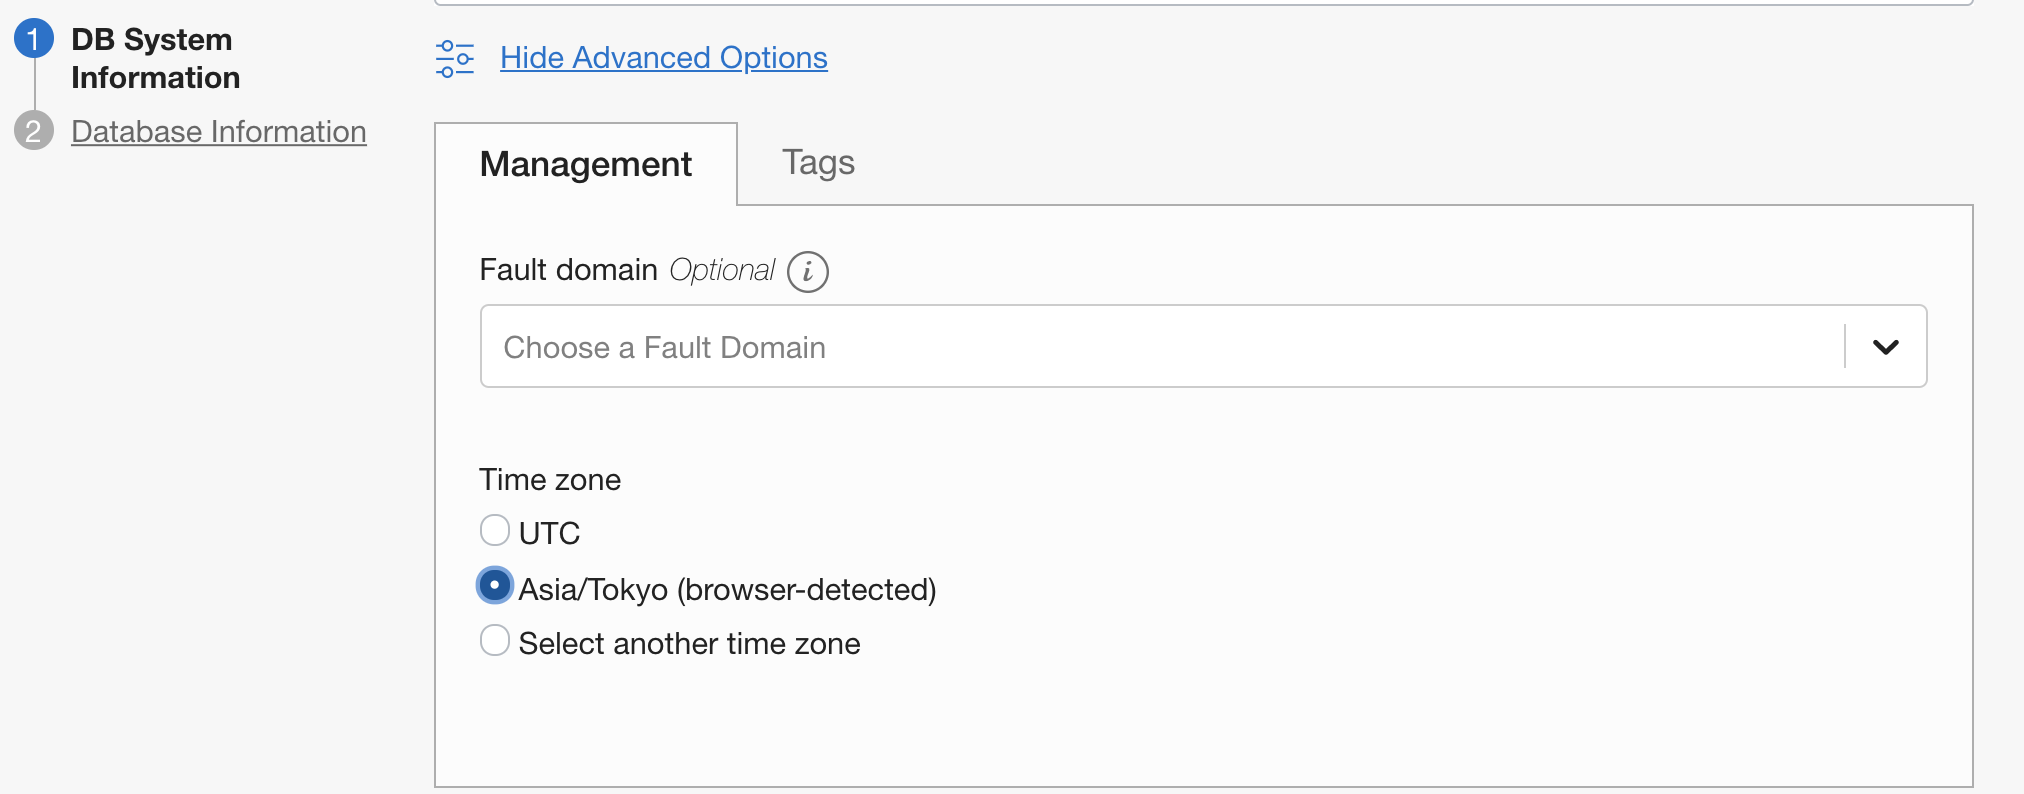Go to Database Information step
This screenshot has height=794, width=2024.
click(x=219, y=132)
